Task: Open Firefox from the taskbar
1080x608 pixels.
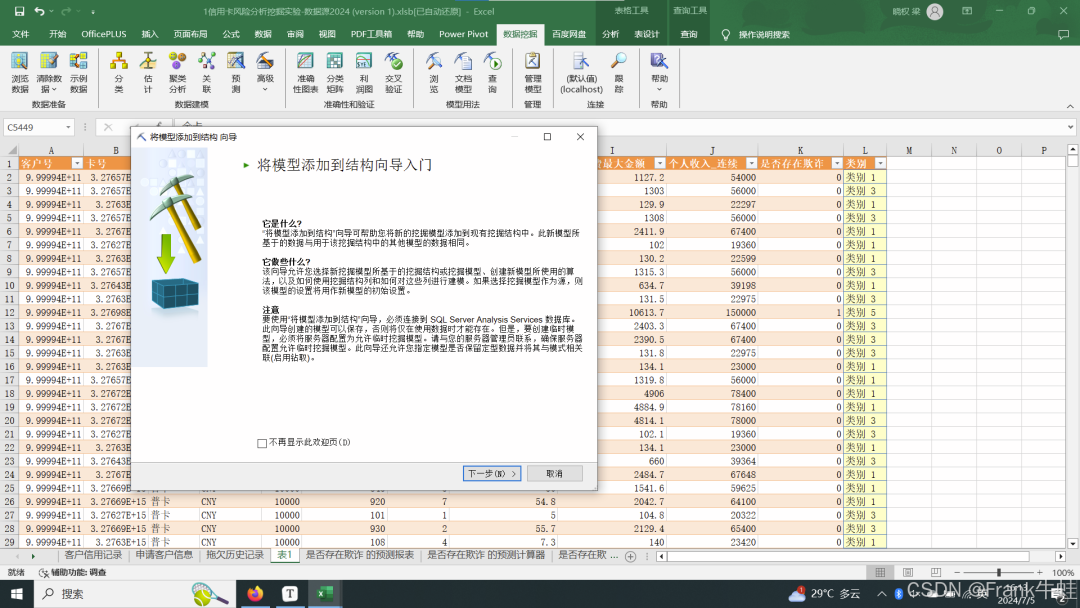Action: tap(255, 594)
